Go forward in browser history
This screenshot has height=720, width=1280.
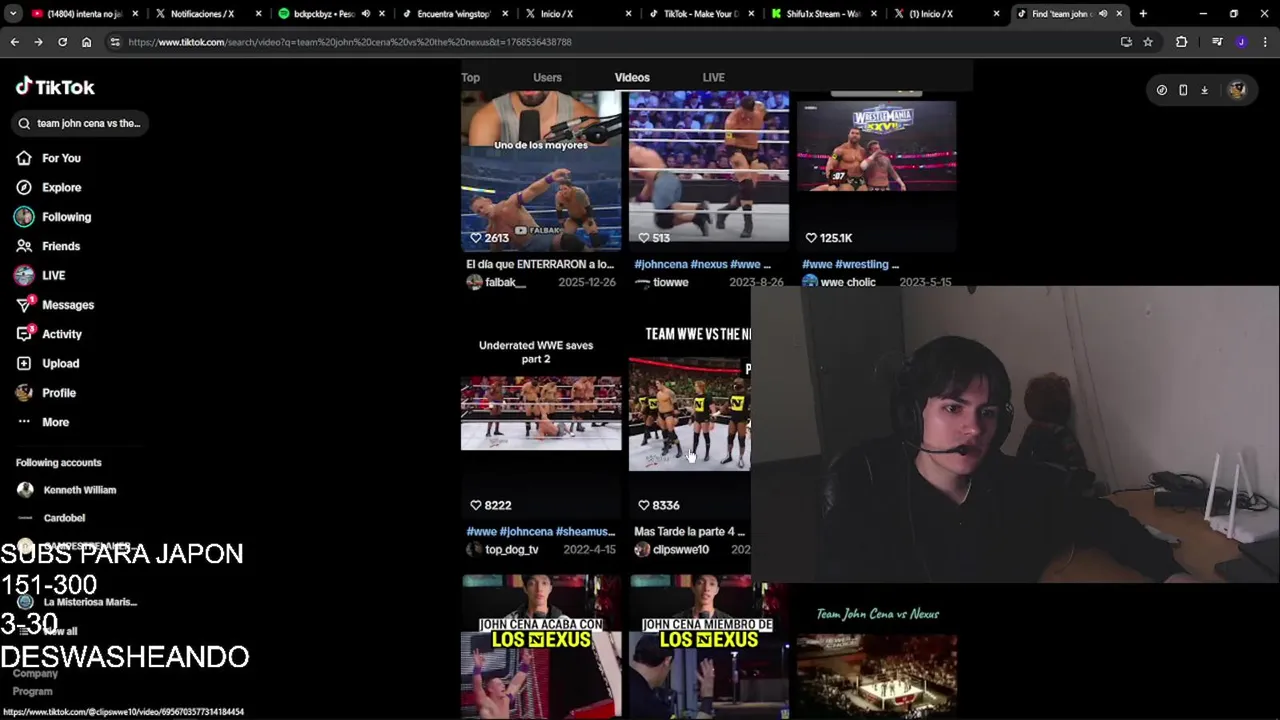tap(38, 42)
